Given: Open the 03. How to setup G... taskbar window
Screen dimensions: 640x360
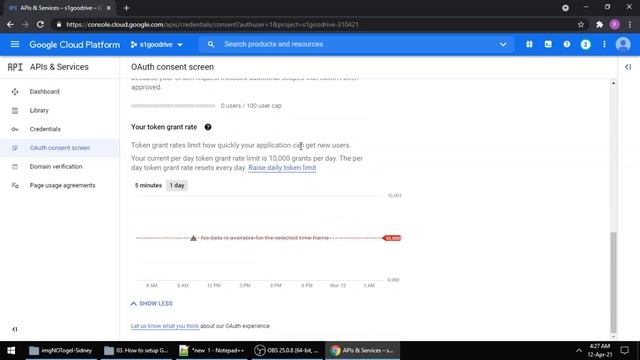Looking at the screenshot, I should (136, 350).
